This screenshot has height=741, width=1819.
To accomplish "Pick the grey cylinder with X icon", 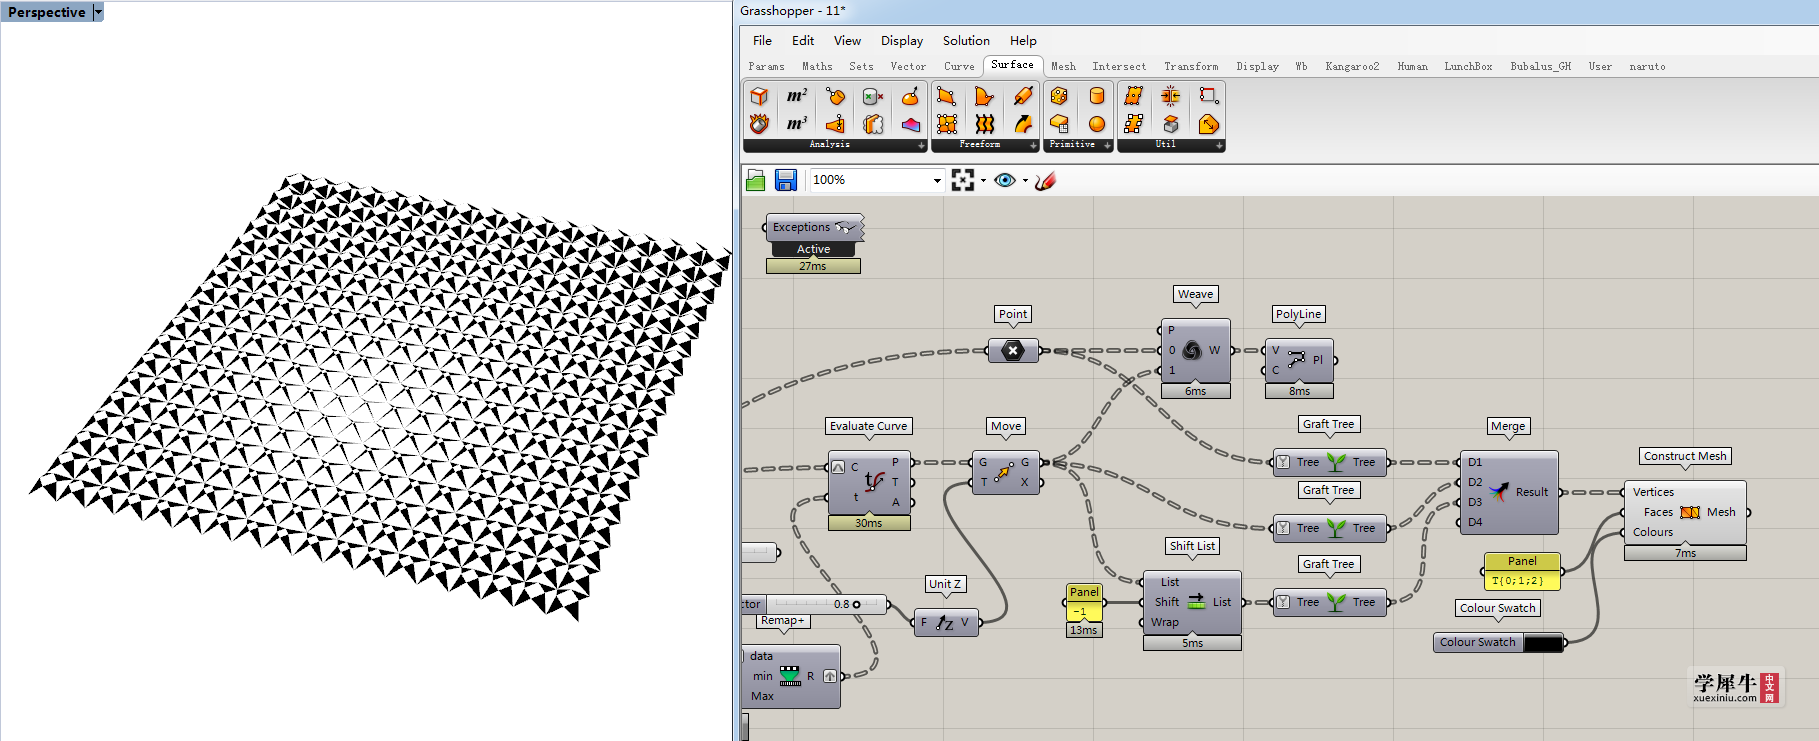I will 873,96.
